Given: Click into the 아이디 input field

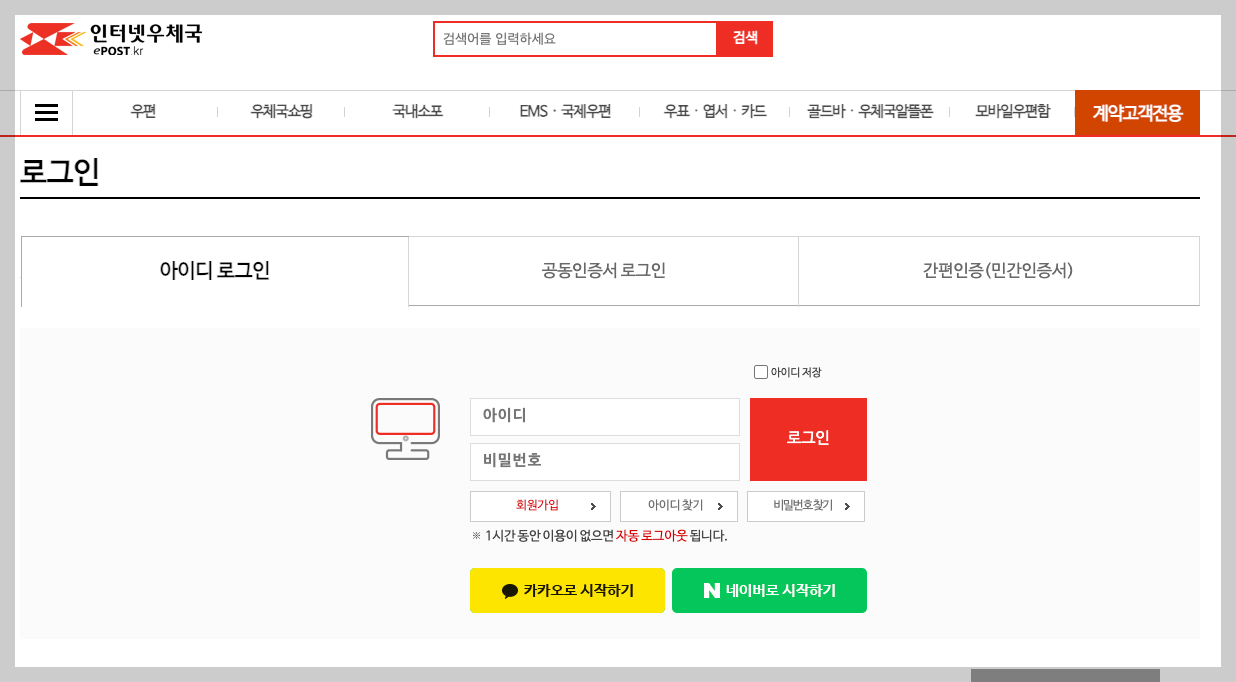Looking at the screenshot, I should point(604,416).
